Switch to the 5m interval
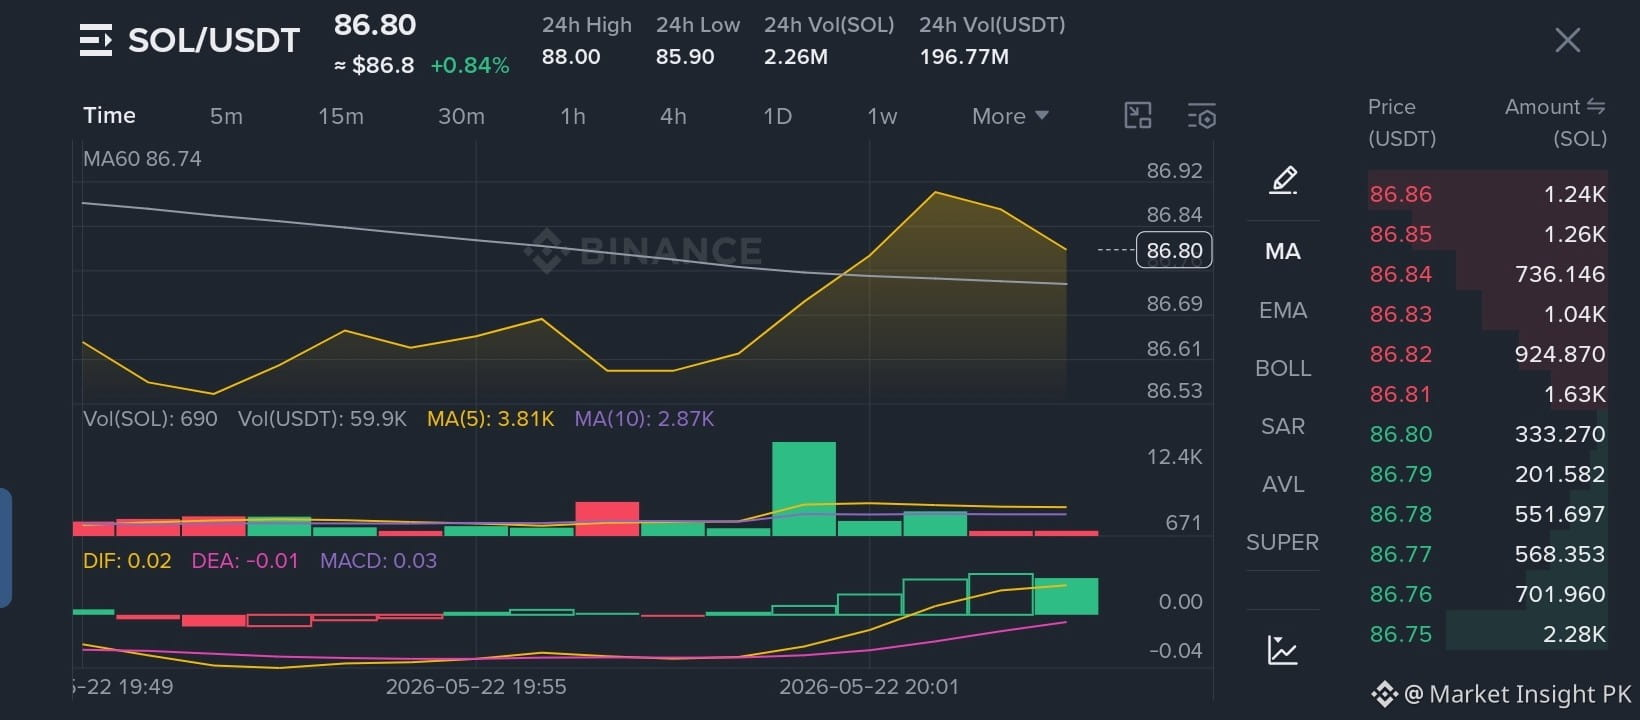The width and height of the screenshot is (1640, 720). pos(226,116)
